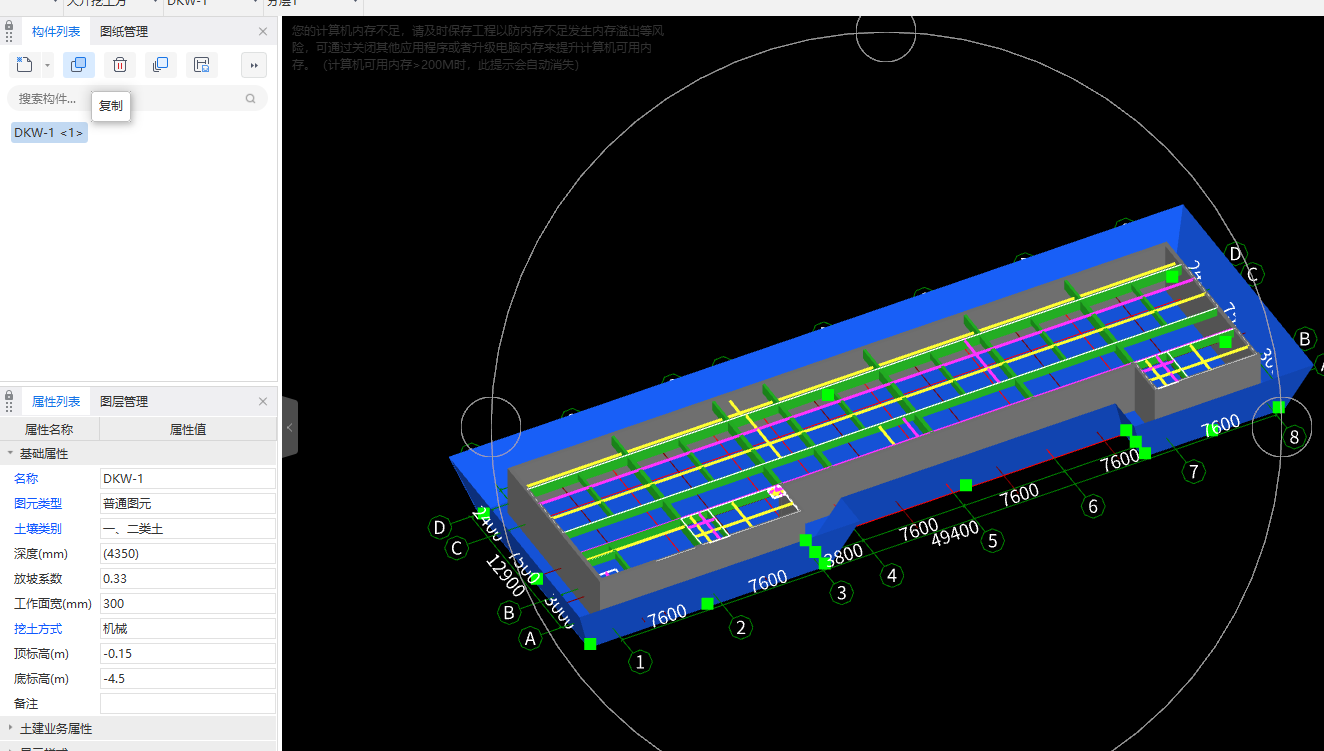Click the 深度 value (4350)
Screen dimensions: 1324x751
[187, 553]
